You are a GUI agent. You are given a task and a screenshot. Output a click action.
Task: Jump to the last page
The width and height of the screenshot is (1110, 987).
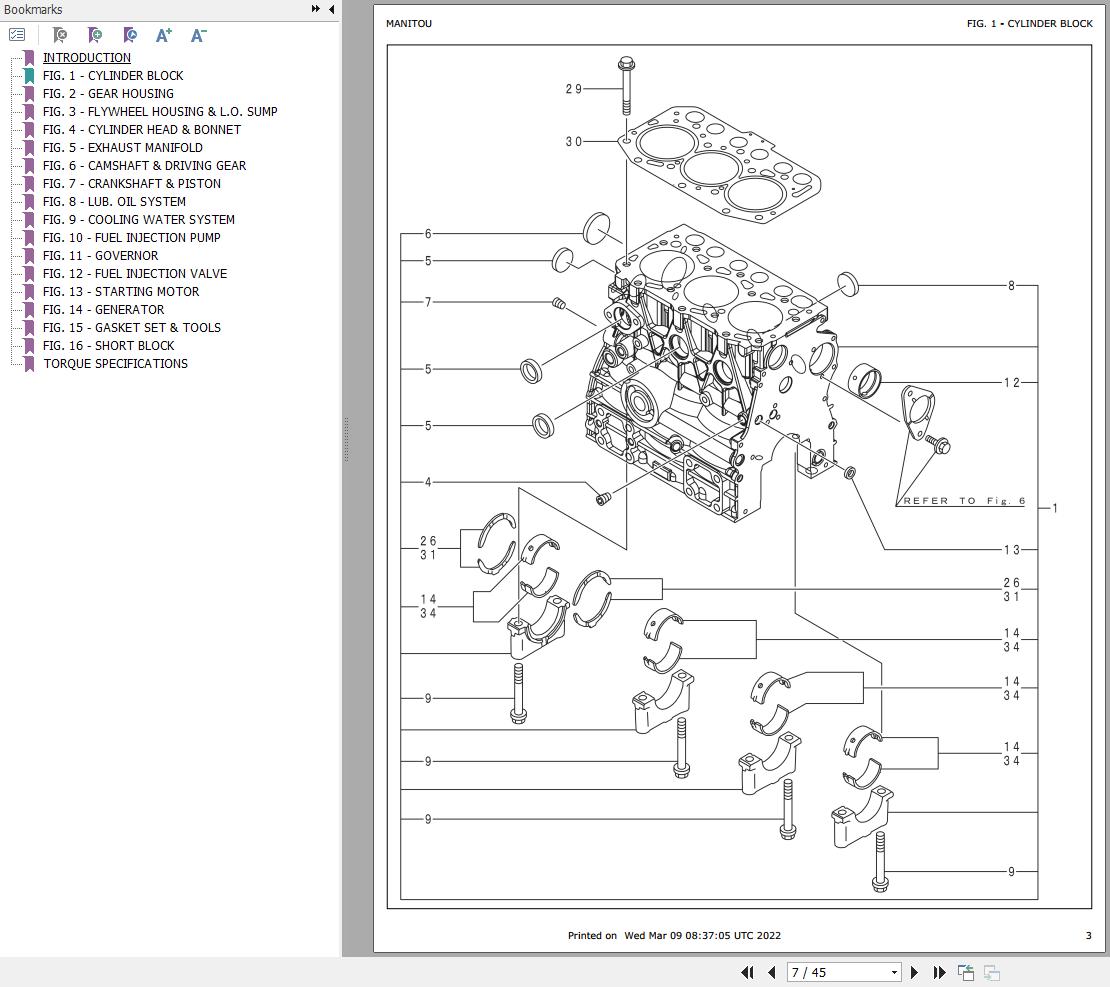[939, 972]
